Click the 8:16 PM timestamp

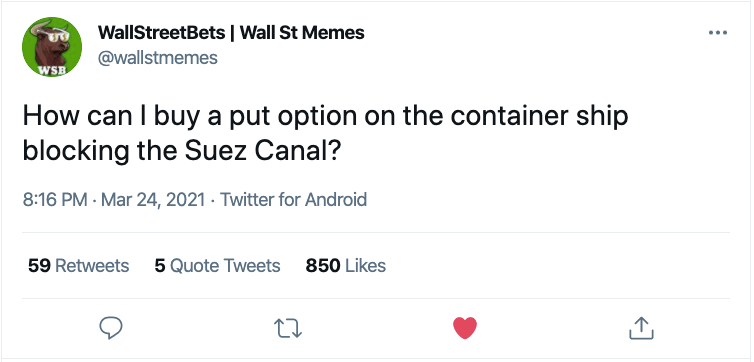pos(55,199)
